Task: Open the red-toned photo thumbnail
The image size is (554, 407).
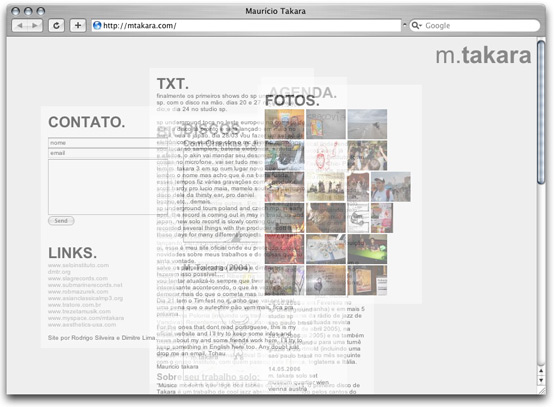Action: click(x=284, y=249)
